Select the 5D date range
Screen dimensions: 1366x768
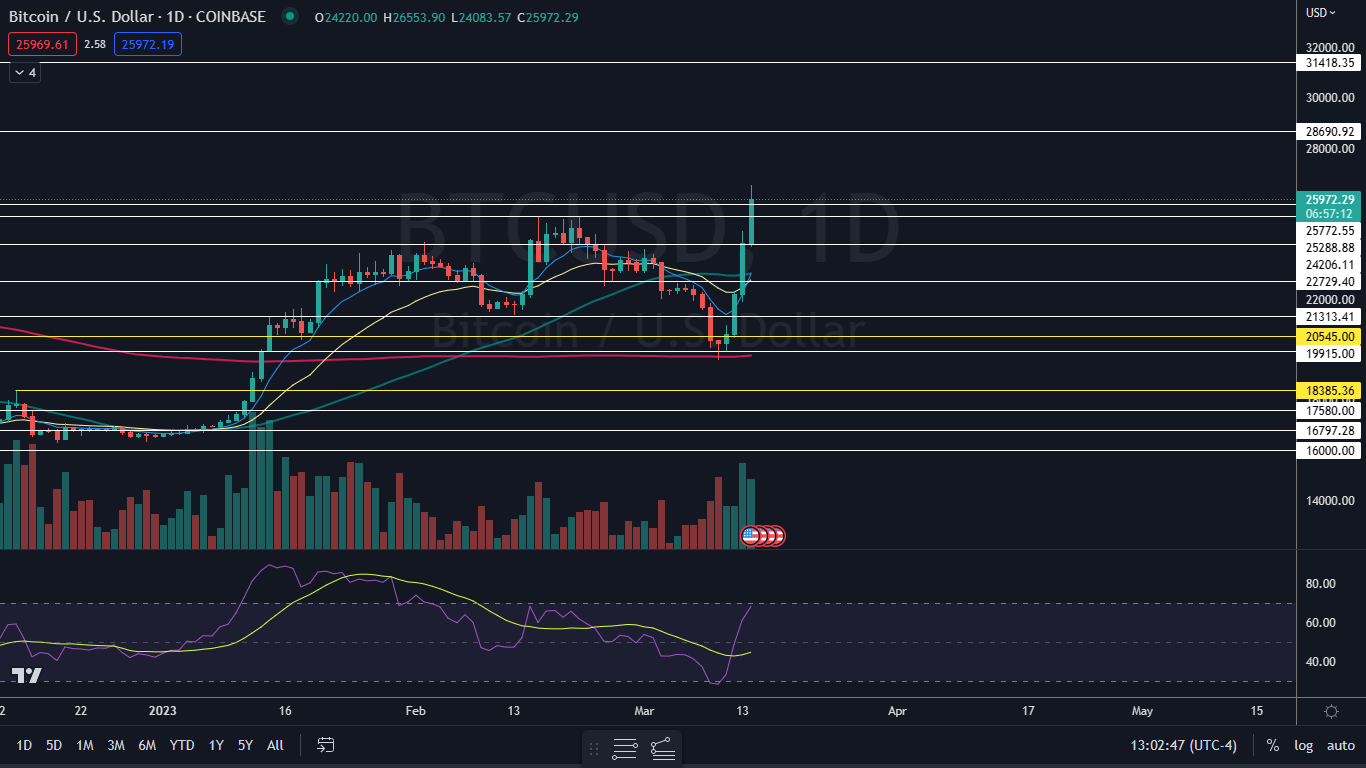point(54,745)
